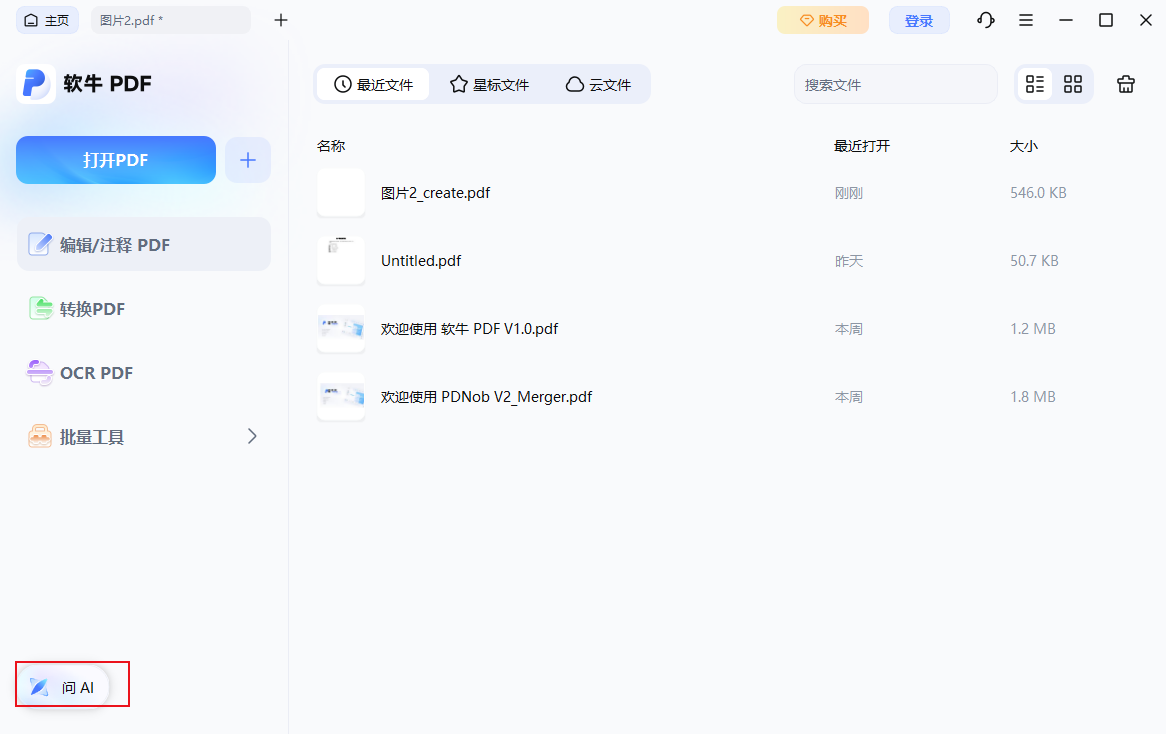Screen dimensions: 1166x734
Task: Open 欢迎使用 软牛 PDF V1.0.pdf thumbnail
Action: [x=341, y=329]
